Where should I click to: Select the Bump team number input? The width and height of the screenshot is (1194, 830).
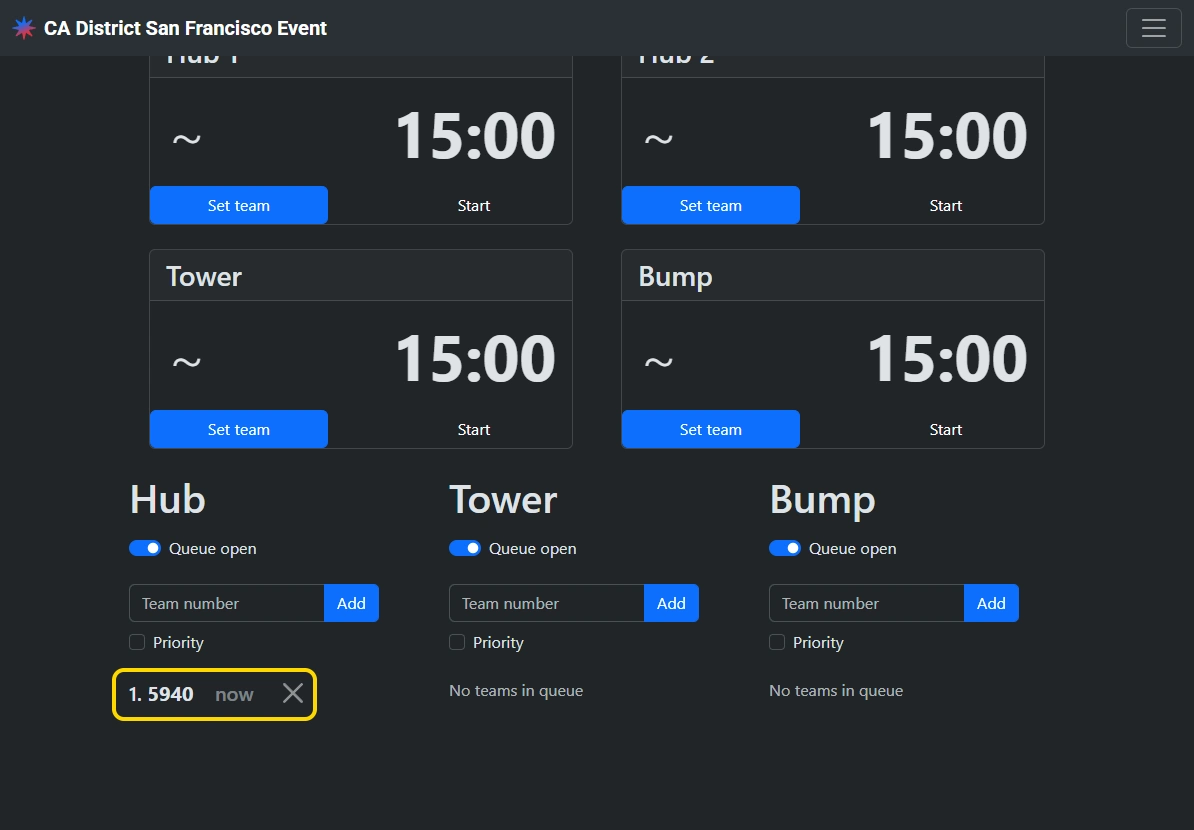tap(867, 603)
